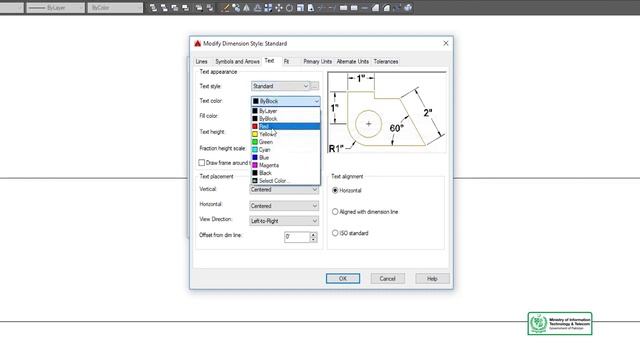Image resolution: width=640 pixels, height=360 pixels.
Task: Click the Send Hatch to Back icon
Action: click(210, 8)
